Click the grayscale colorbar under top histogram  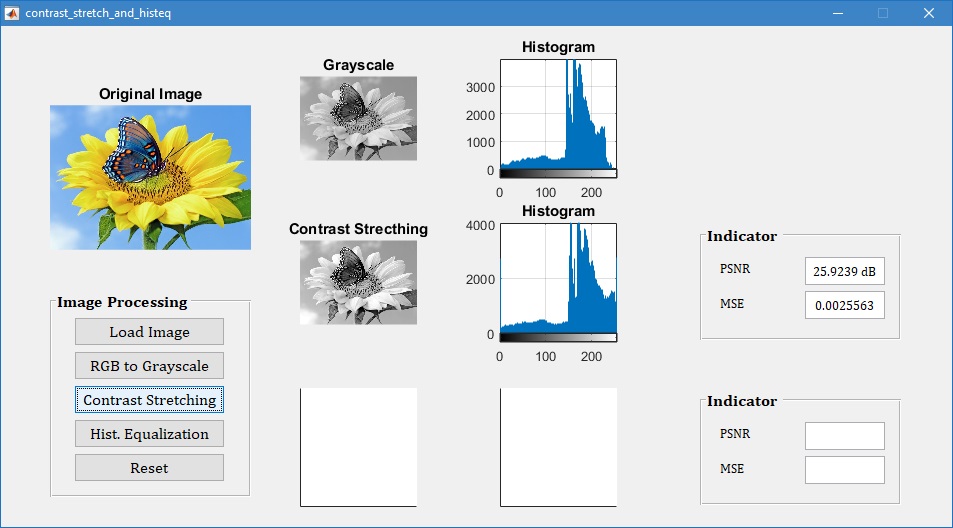(558, 174)
